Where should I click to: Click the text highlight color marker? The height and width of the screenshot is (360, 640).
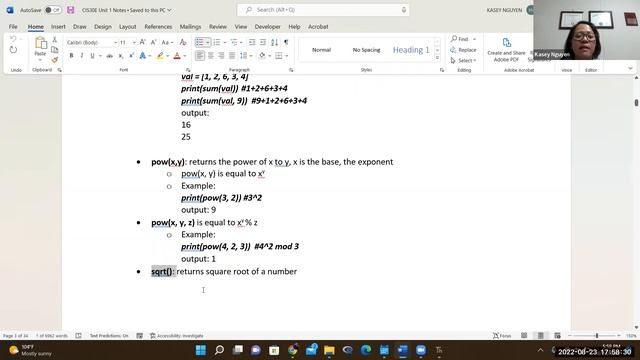tap(160, 56)
